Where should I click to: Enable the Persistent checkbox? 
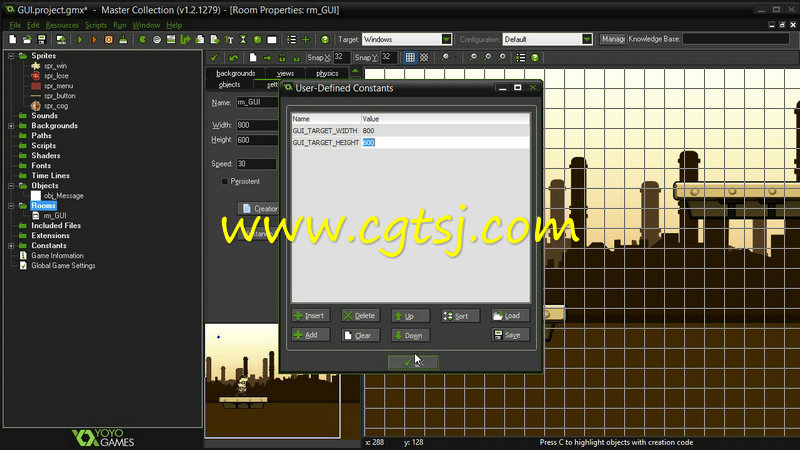[224, 182]
